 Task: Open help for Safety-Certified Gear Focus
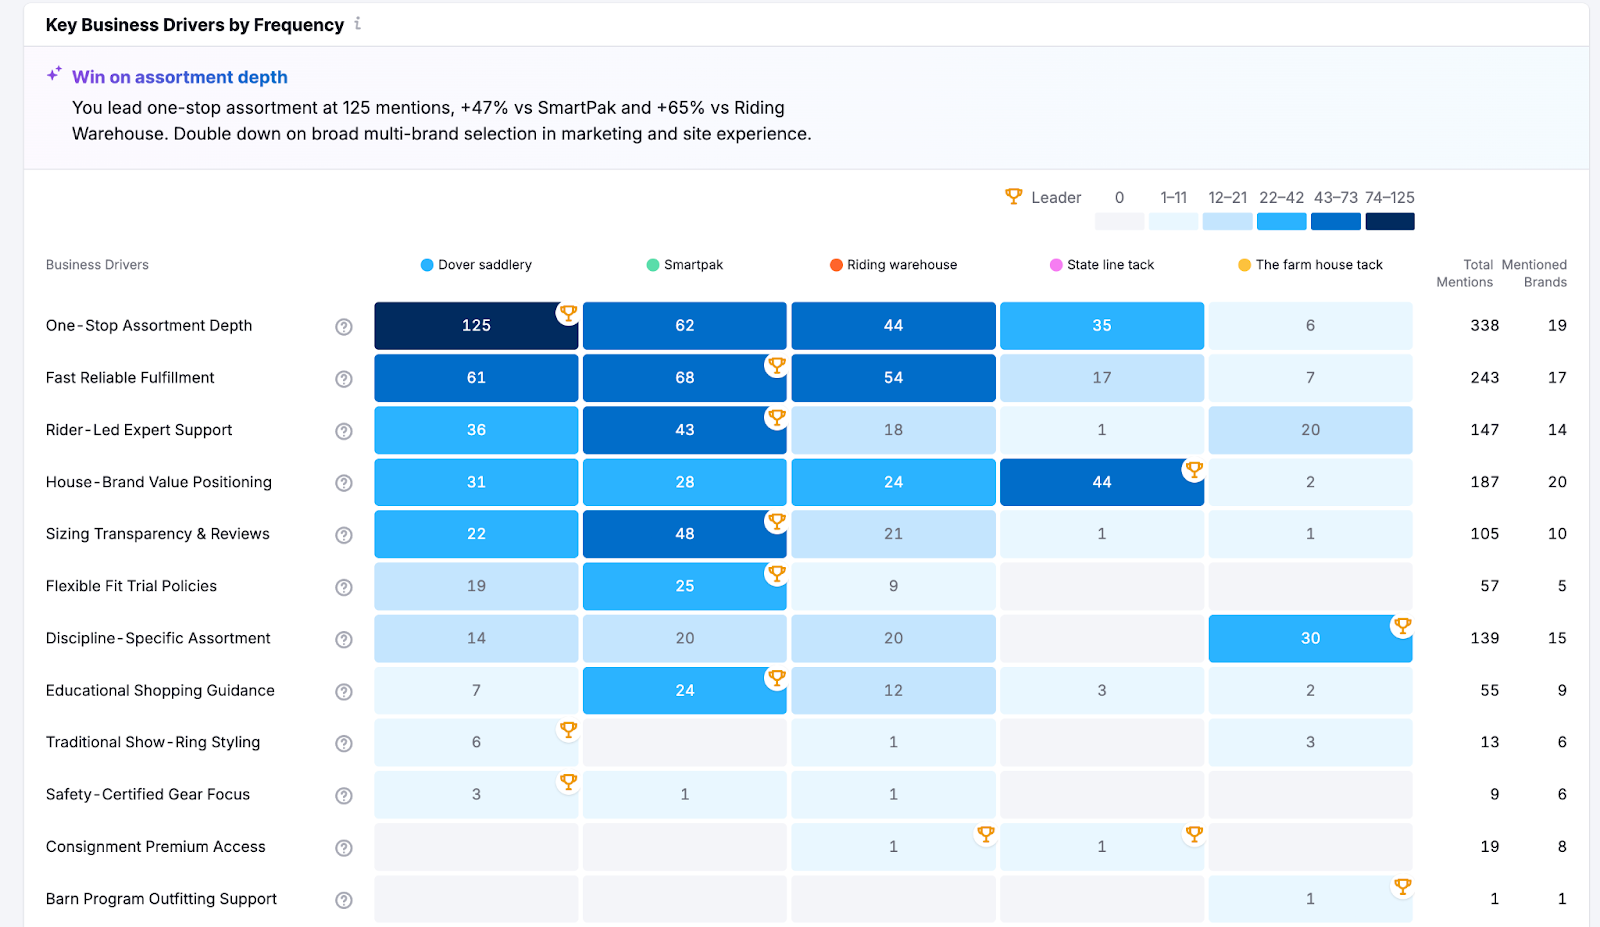click(343, 795)
